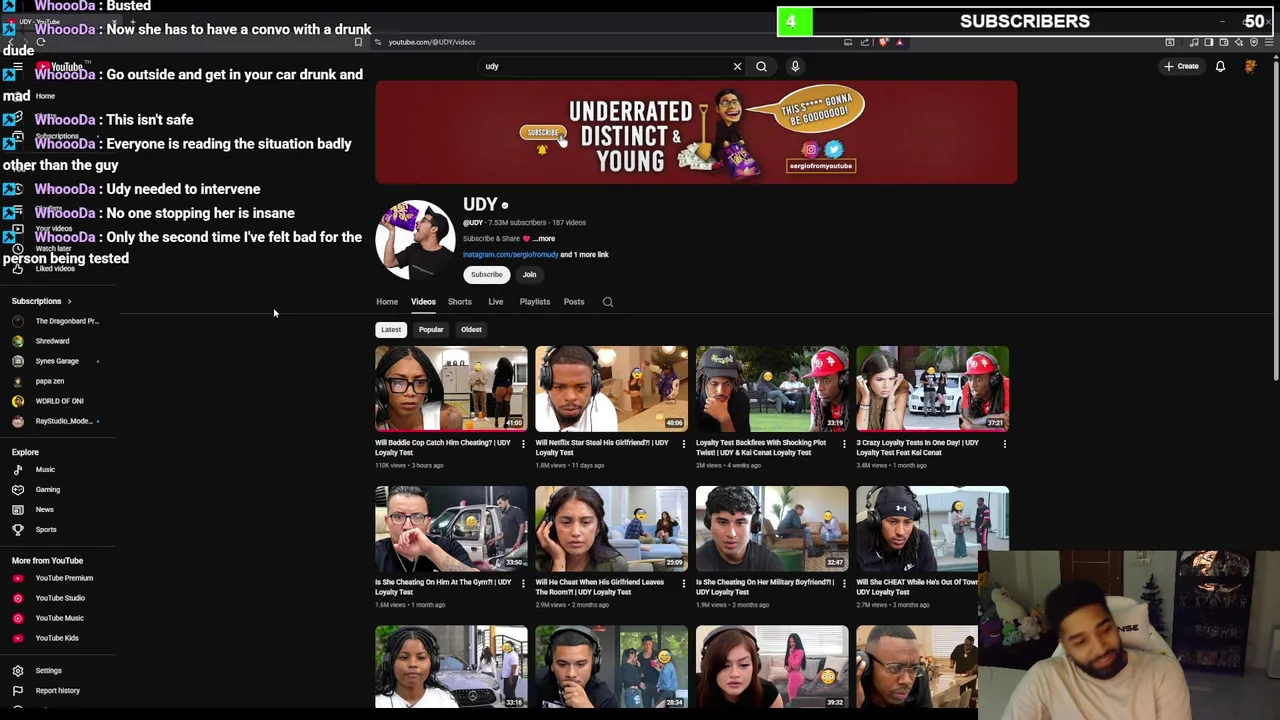Open YouTube hamburger guide menu icon

17,67
